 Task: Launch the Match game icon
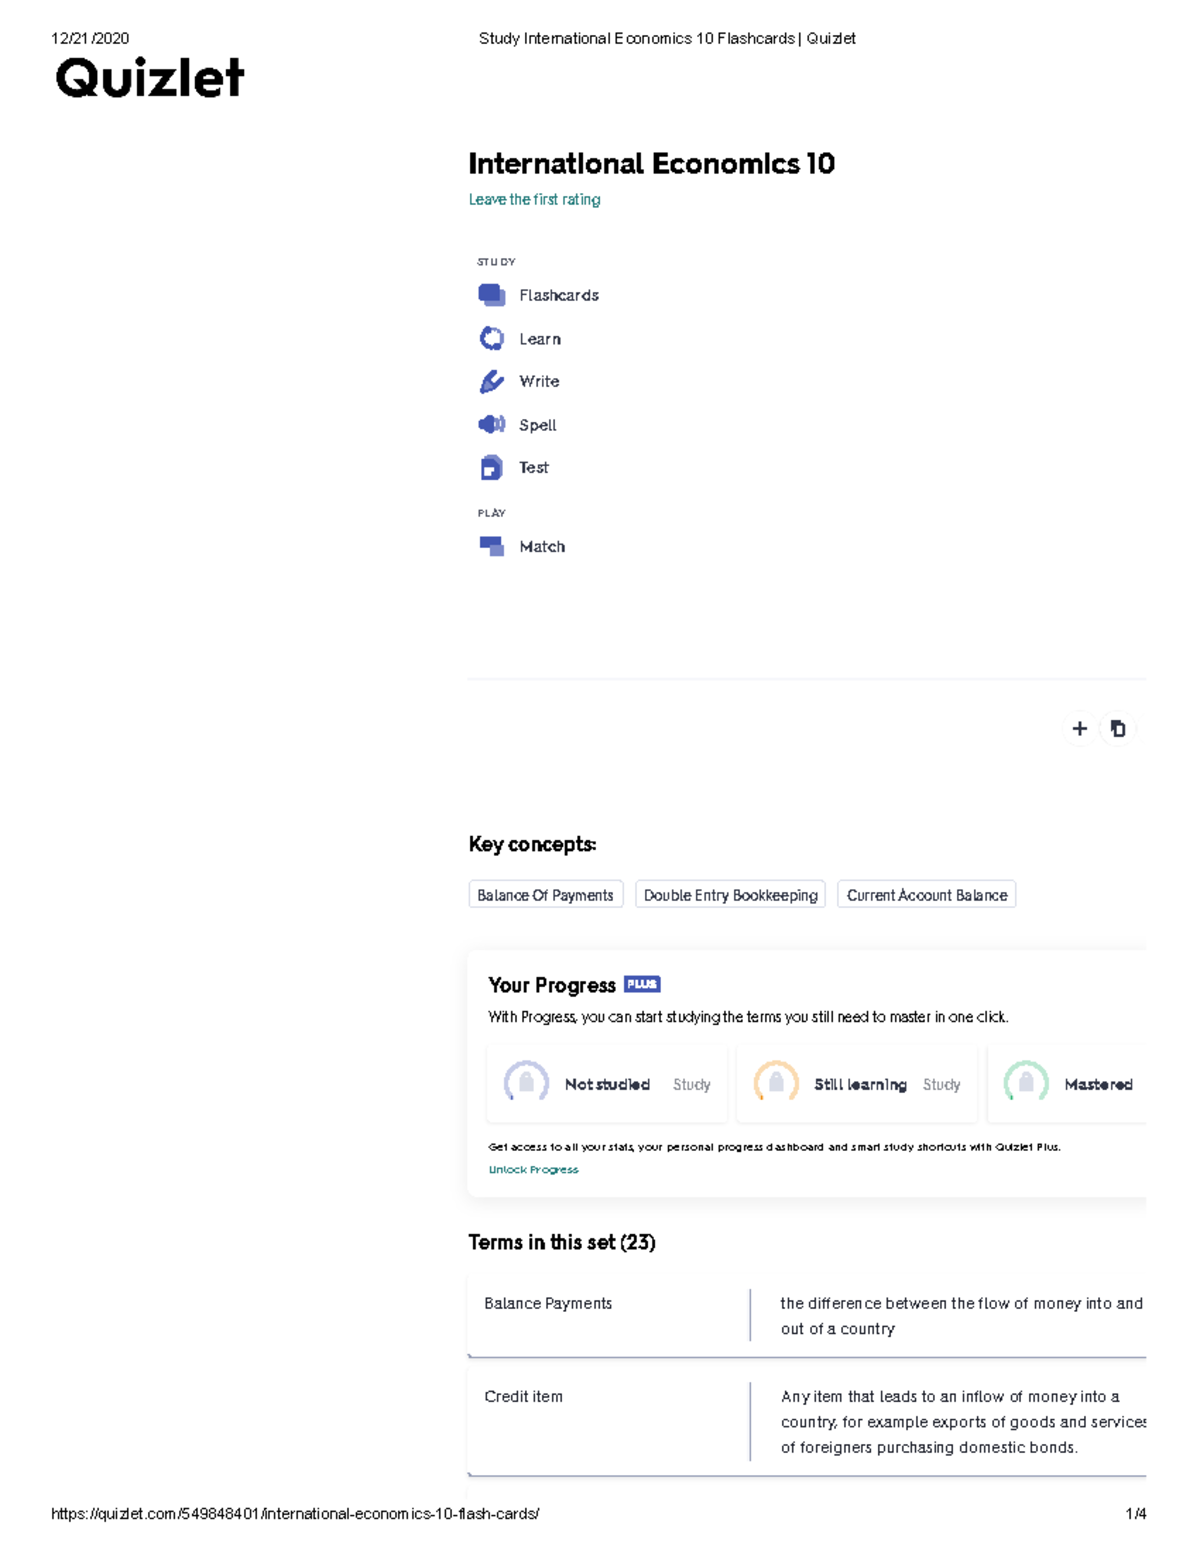click(x=491, y=546)
